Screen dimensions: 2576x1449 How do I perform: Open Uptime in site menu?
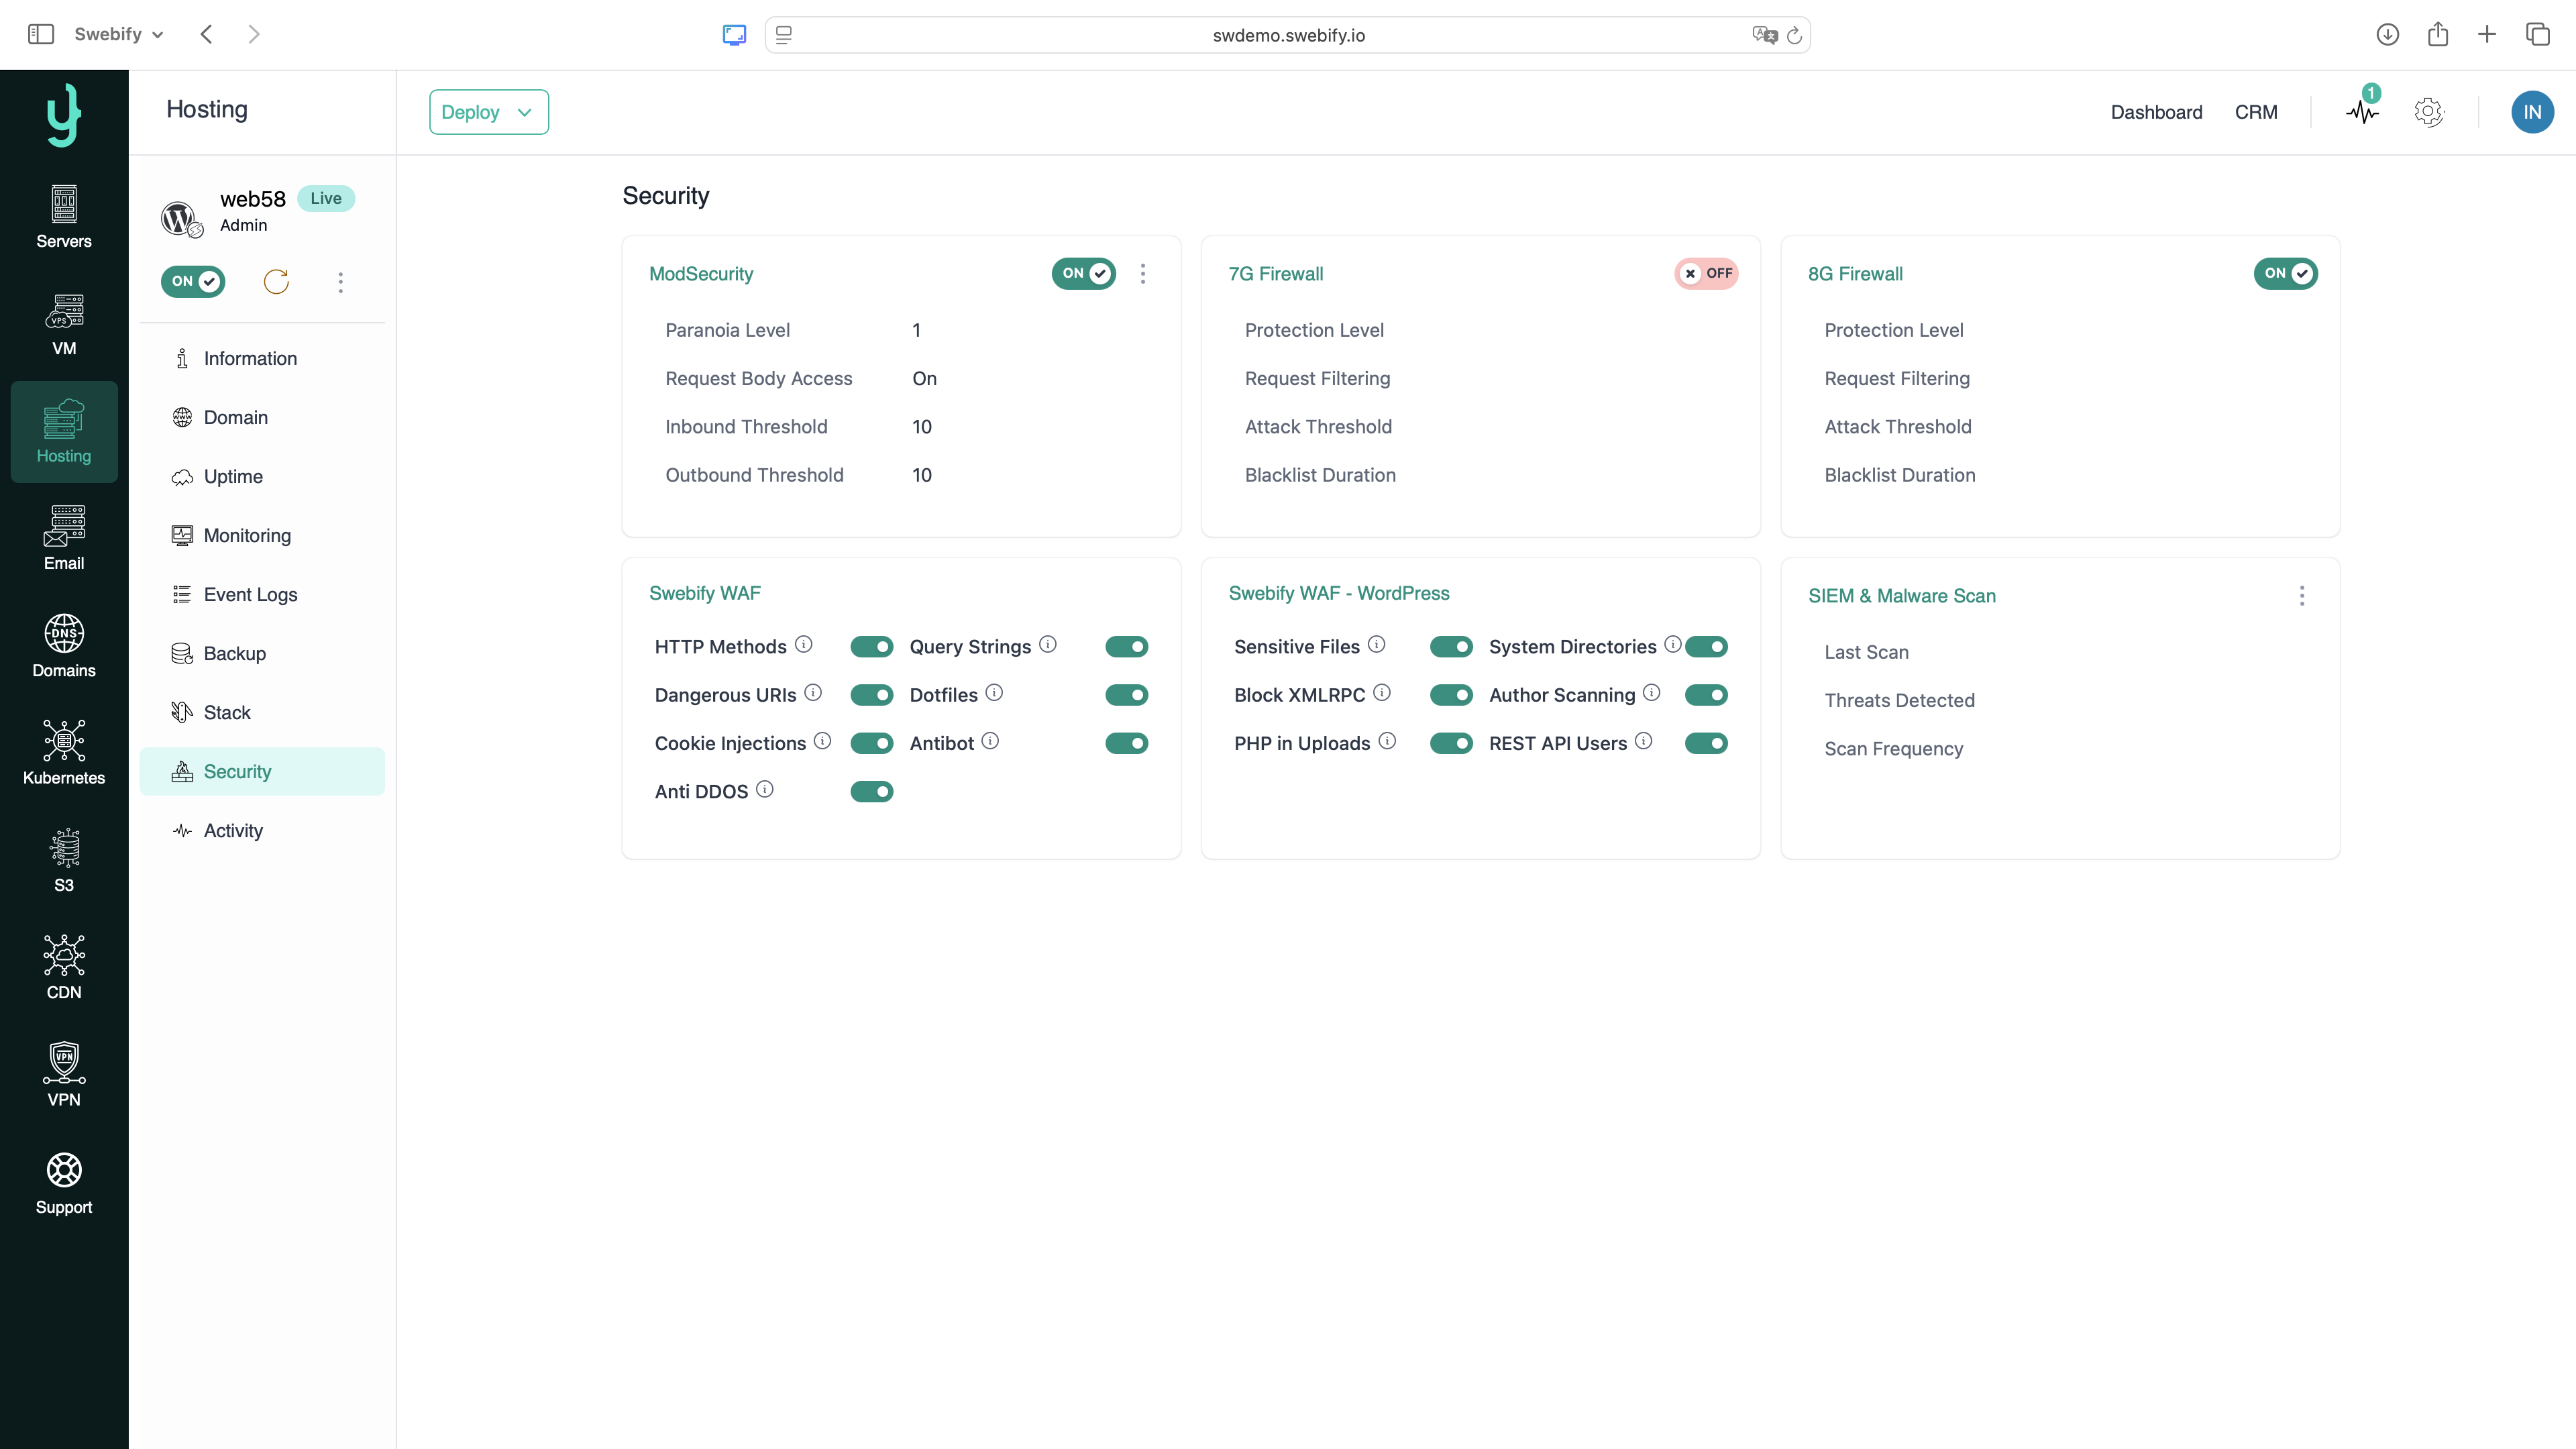coord(262,476)
